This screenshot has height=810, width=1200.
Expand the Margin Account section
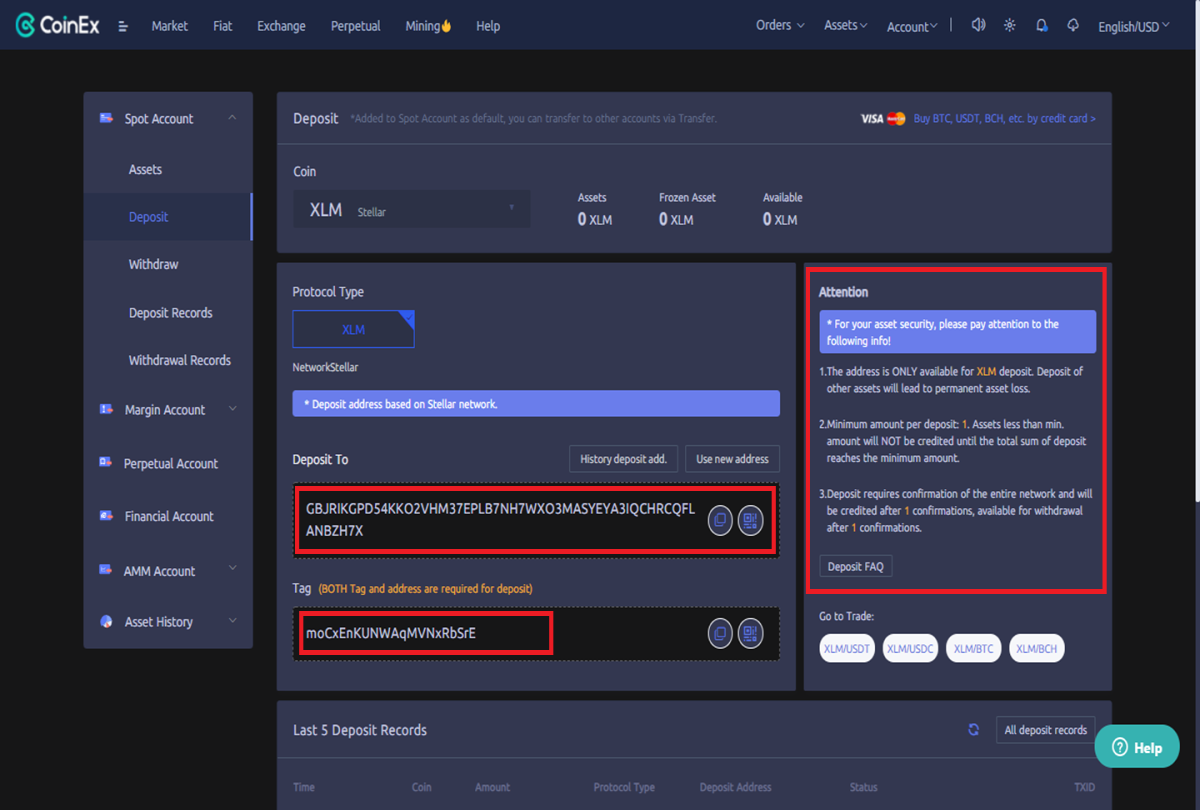(233, 409)
